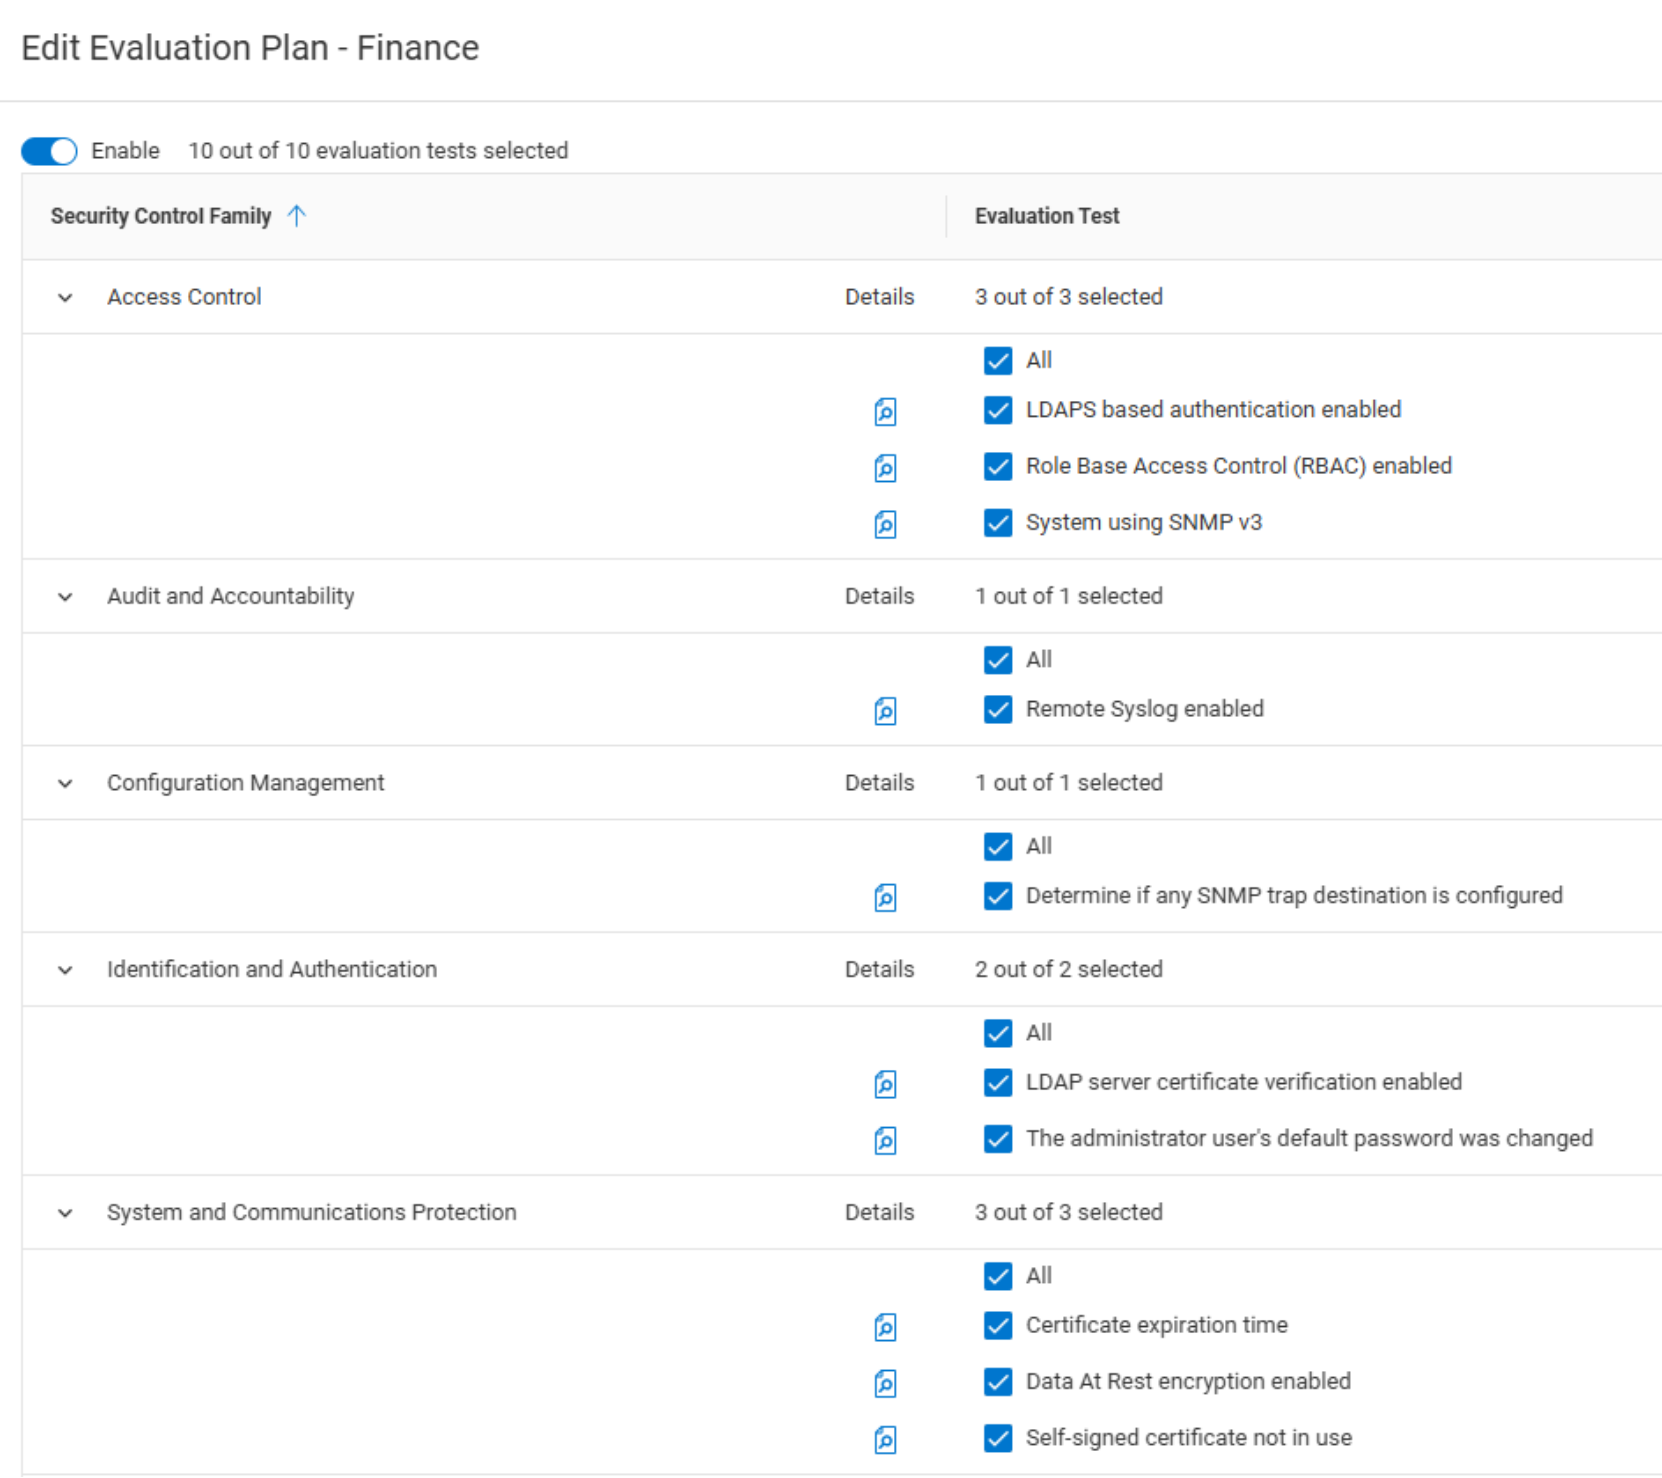Viewport: 1662px width, 1478px height.
Task: Collapse the Audit and Accountability family
Action: tap(65, 597)
